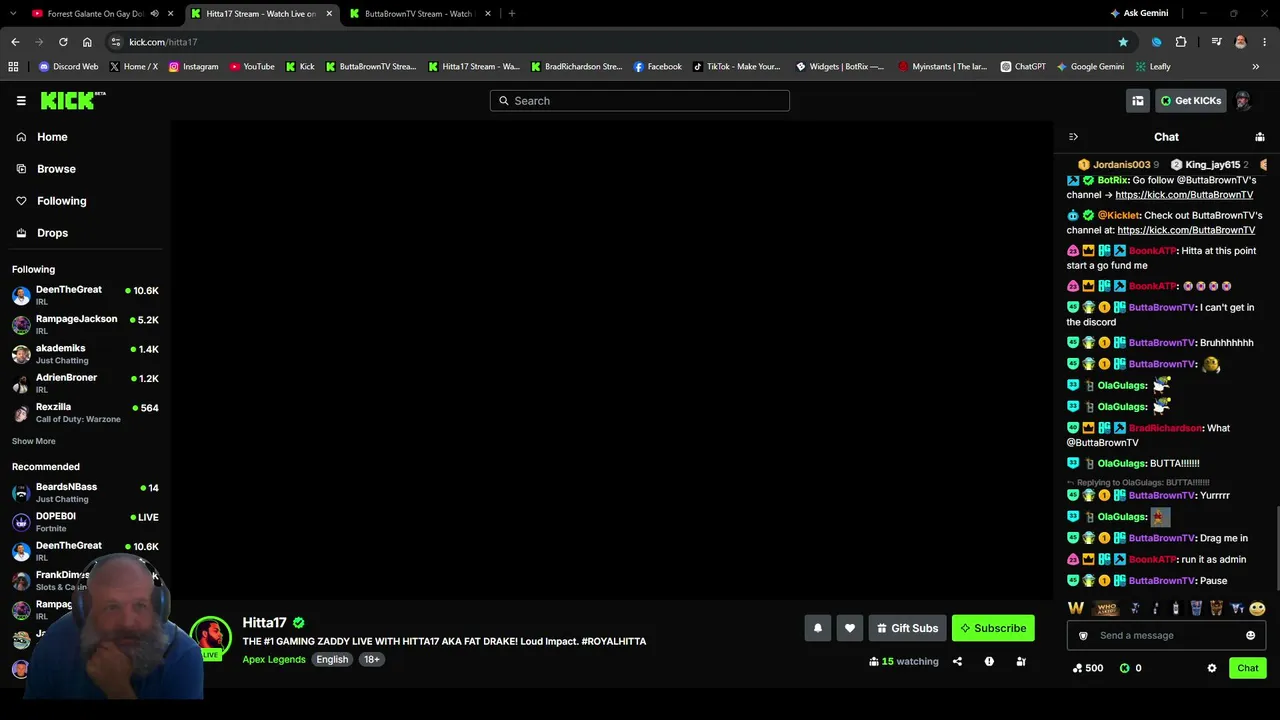Open the Discord Web bookmark
Image resolution: width=1280 pixels, height=720 pixels.
tap(68, 67)
